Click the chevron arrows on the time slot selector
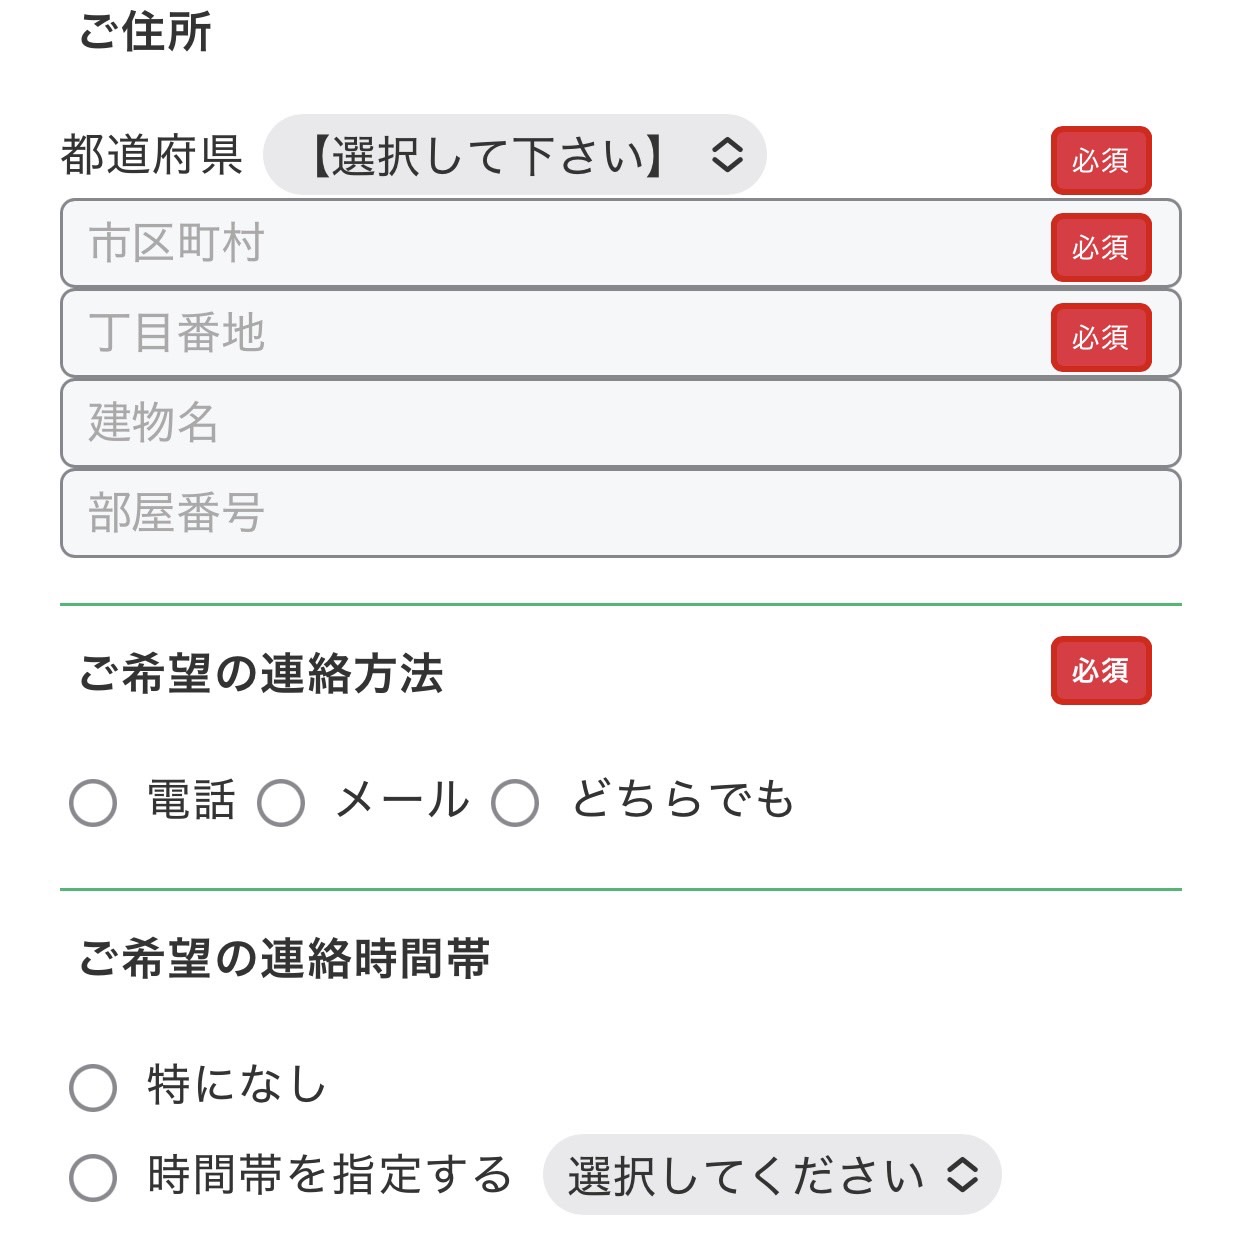The image size is (1242, 1249). click(963, 1175)
